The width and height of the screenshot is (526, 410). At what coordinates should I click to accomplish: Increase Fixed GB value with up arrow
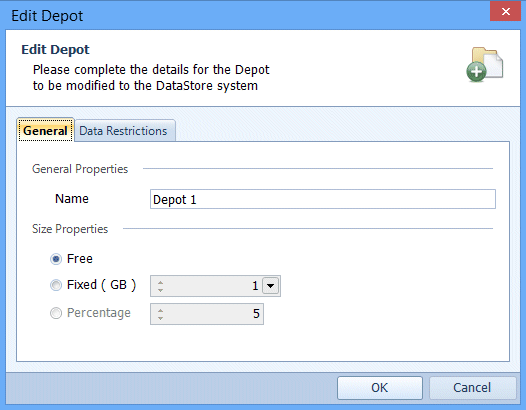(160, 283)
